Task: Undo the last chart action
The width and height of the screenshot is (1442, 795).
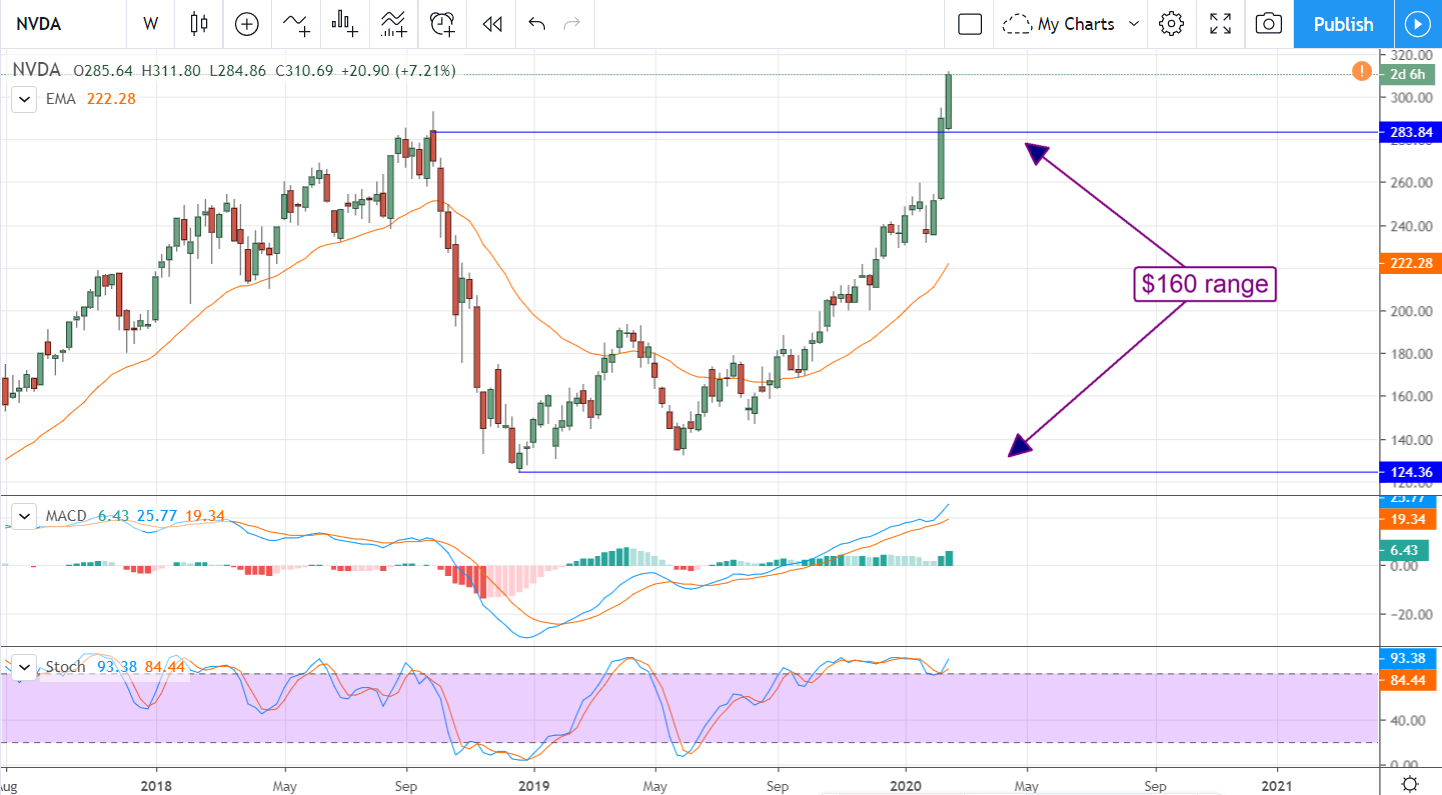Action: pyautogui.click(x=537, y=24)
